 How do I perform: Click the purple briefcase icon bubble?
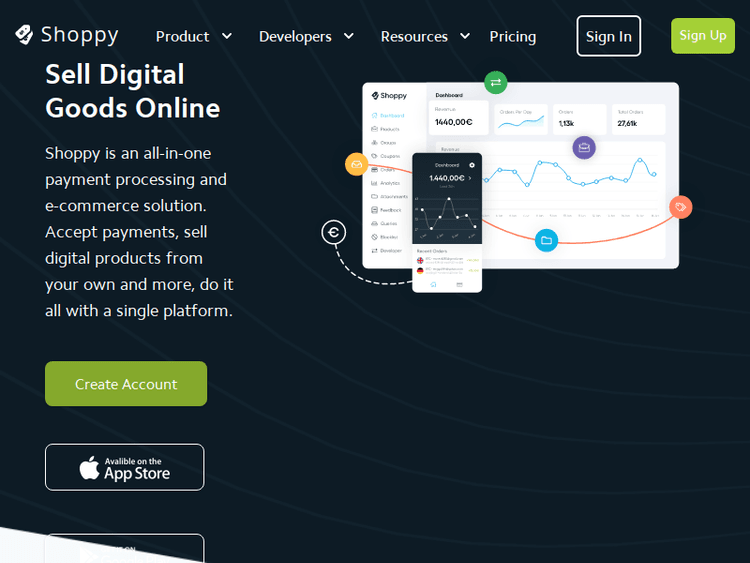click(584, 149)
